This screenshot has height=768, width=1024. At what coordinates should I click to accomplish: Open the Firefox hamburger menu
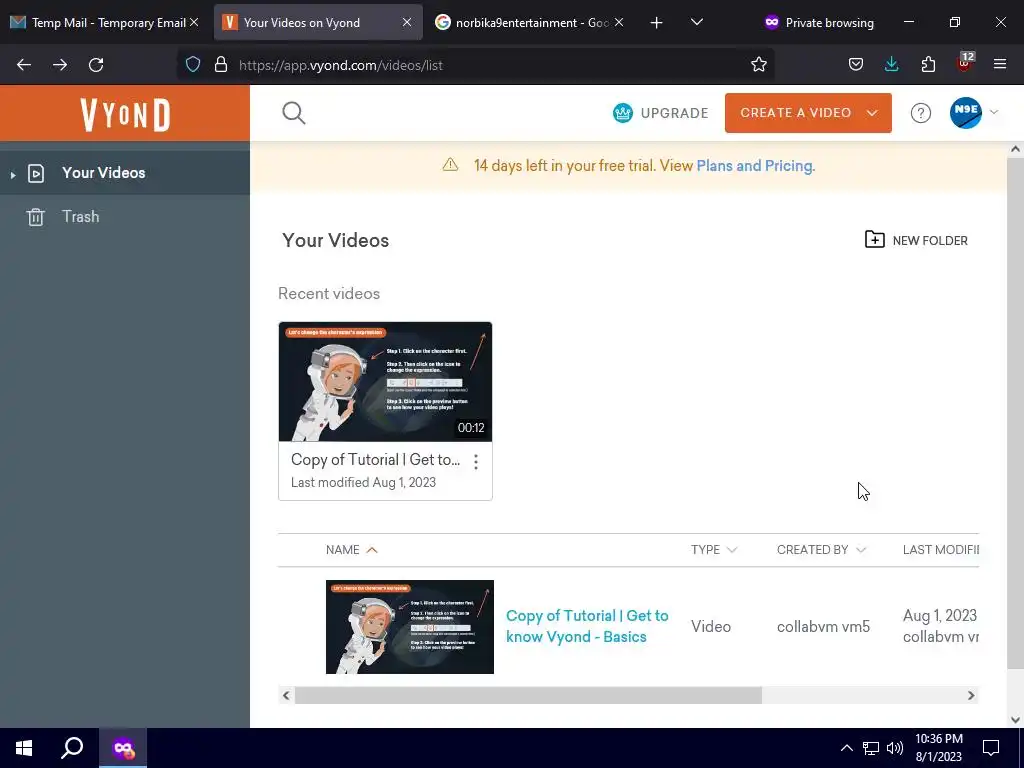coord(1000,65)
